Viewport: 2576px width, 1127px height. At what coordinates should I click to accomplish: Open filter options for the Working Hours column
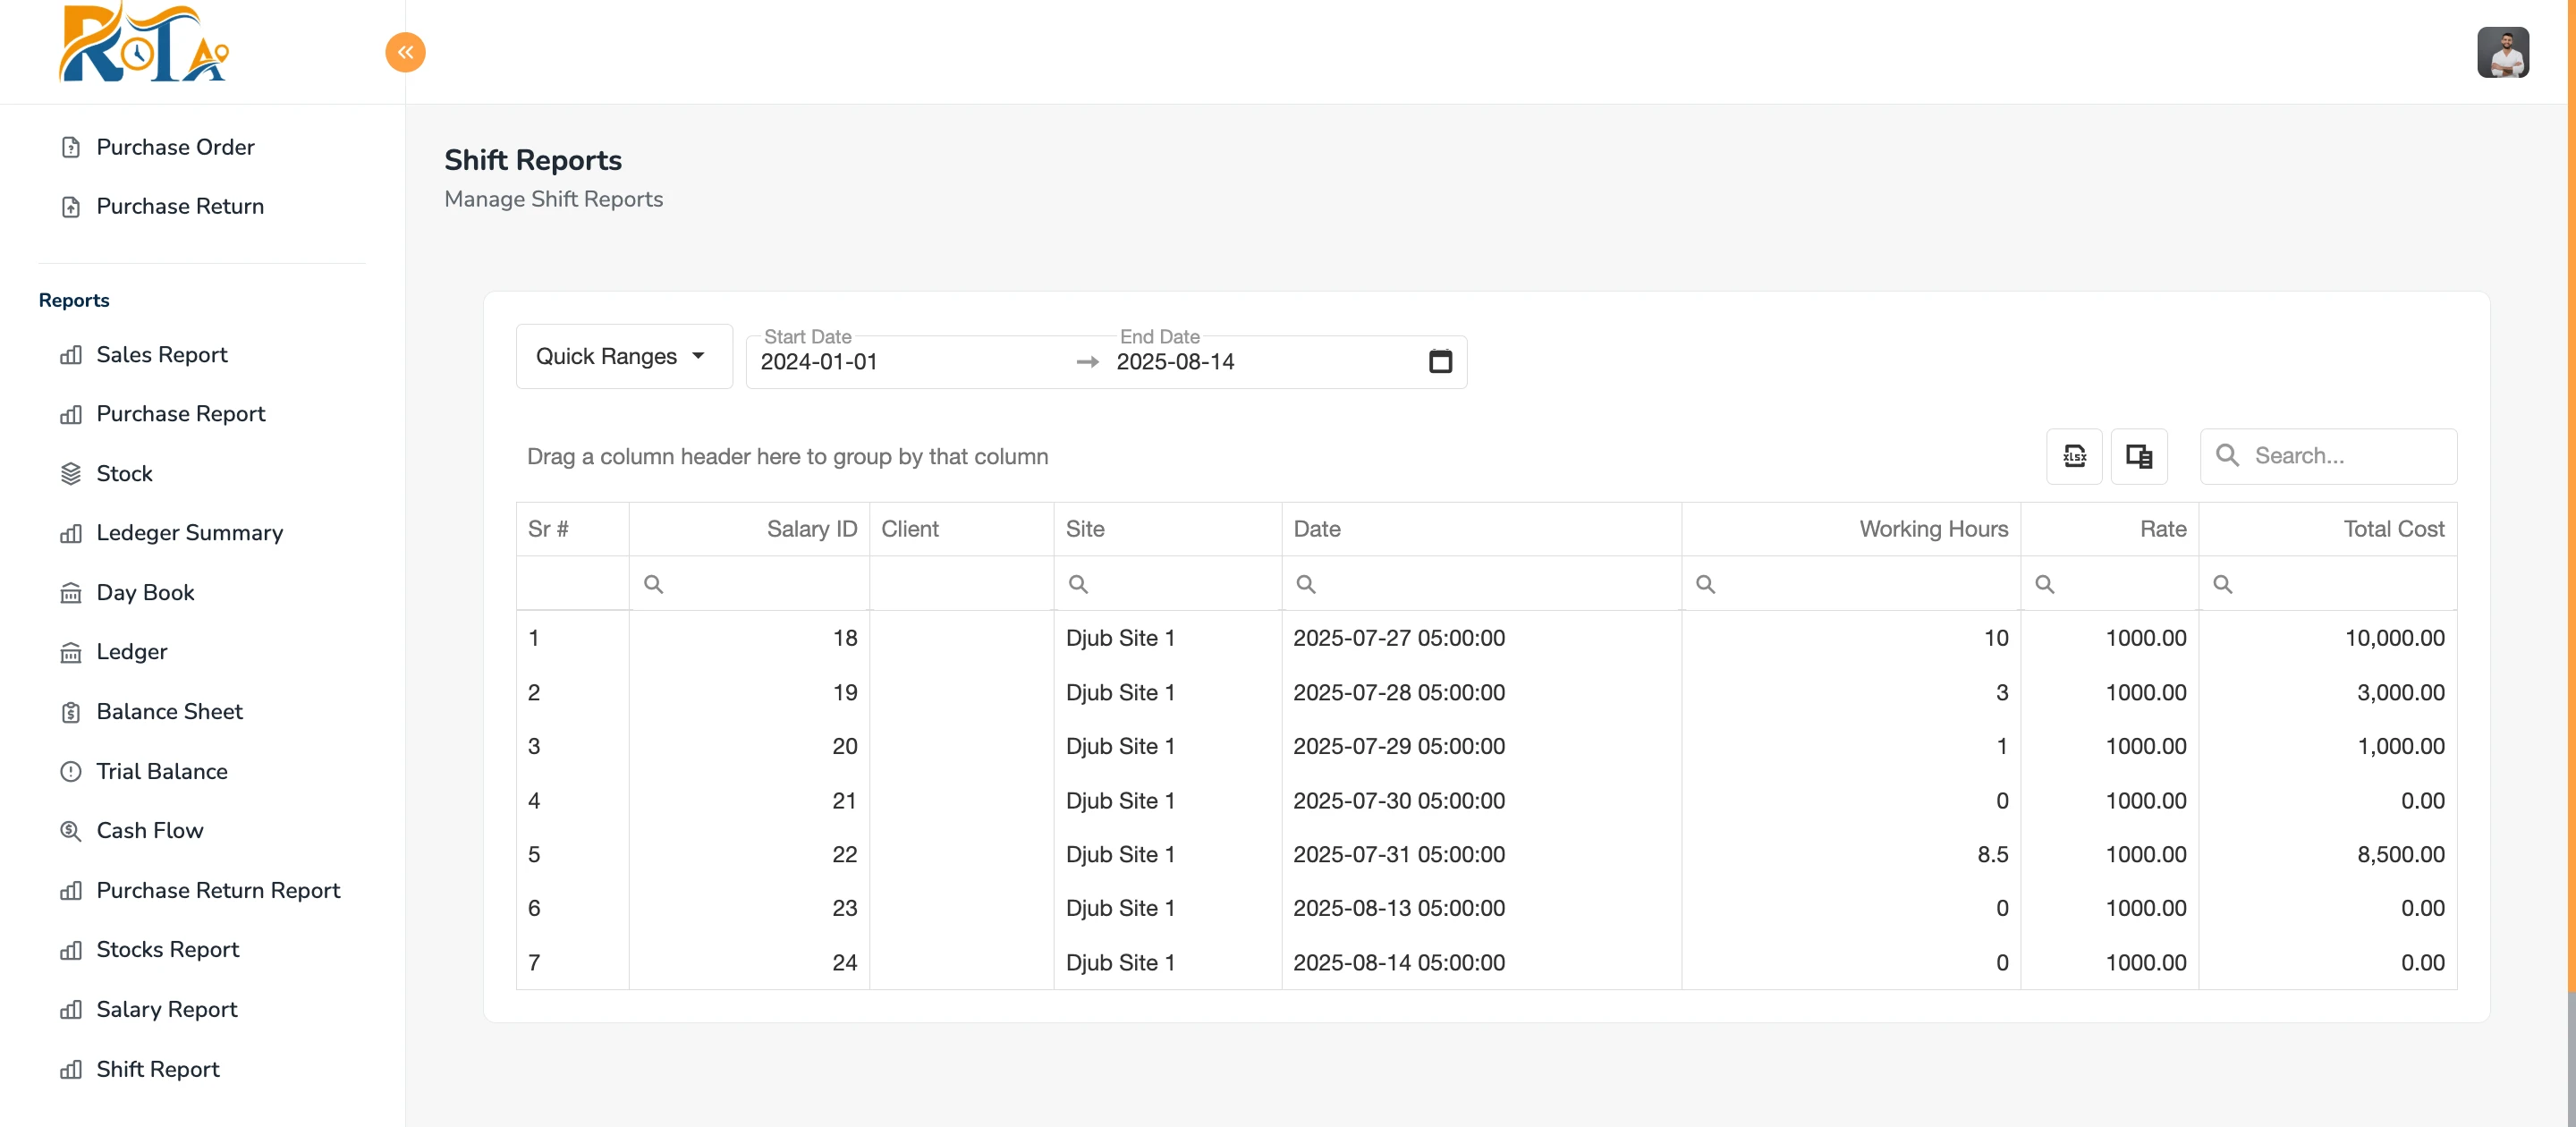coord(1705,584)
